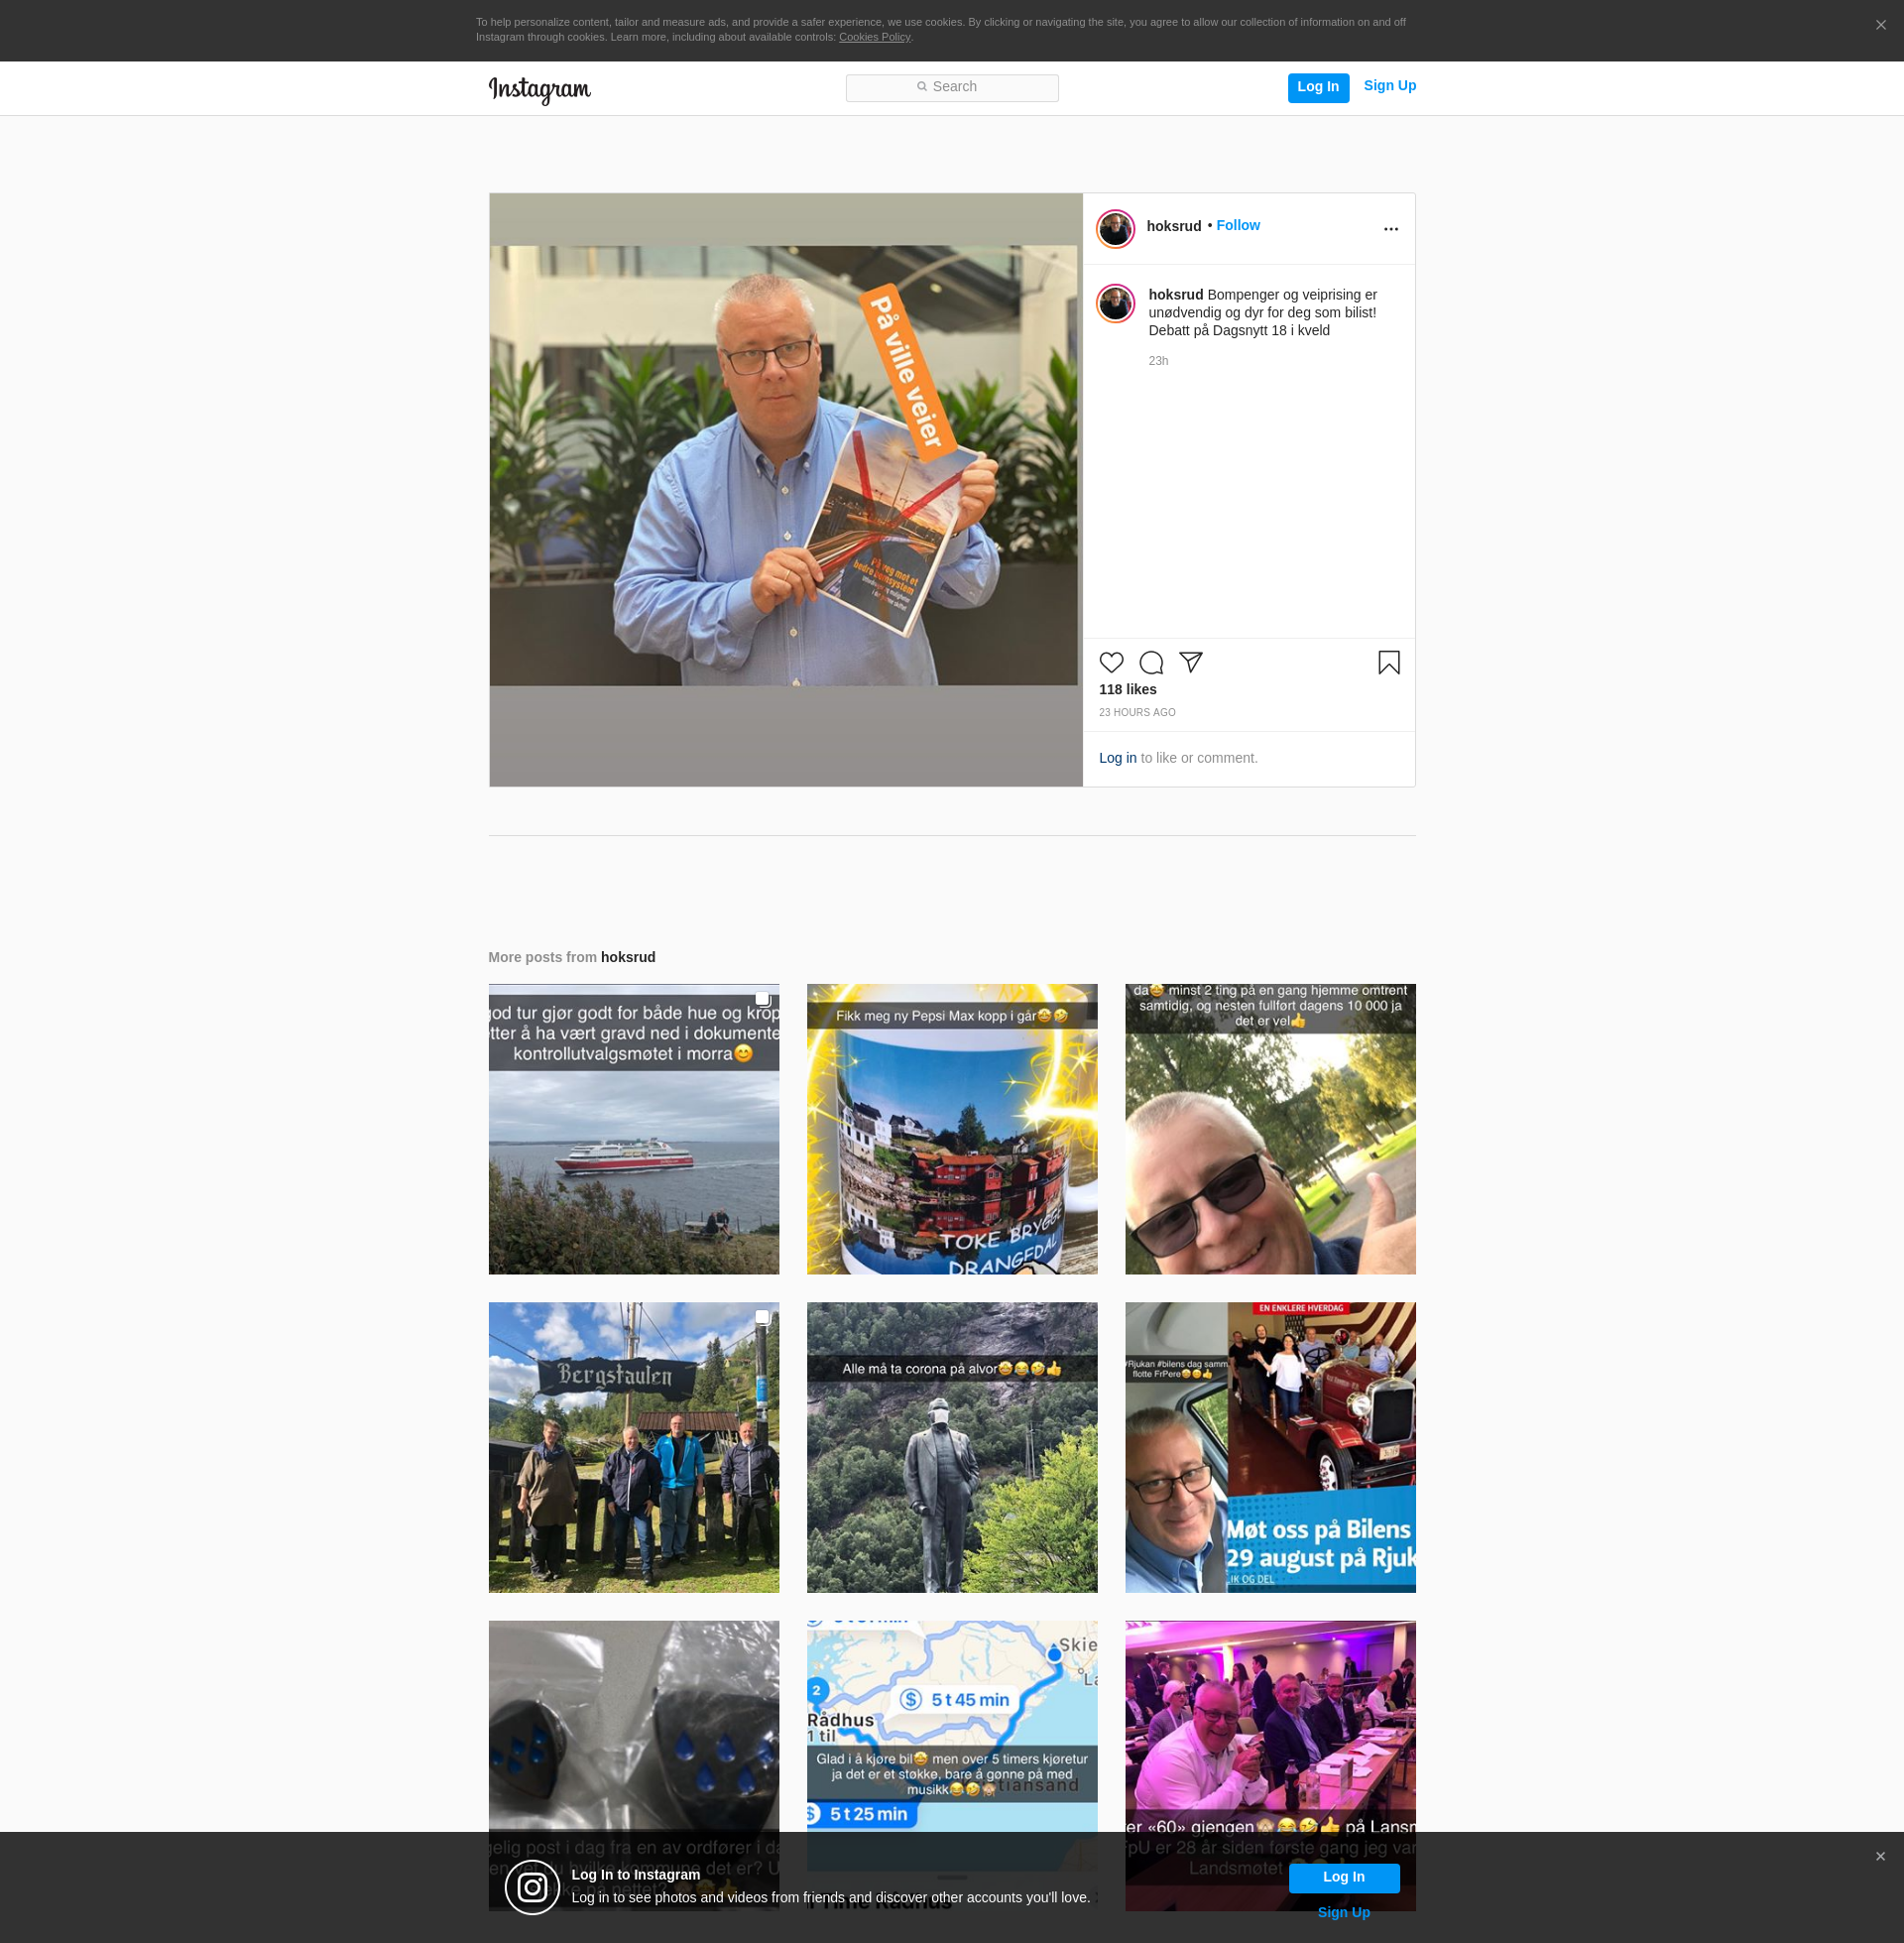Viewport: 1904px width, 1943px height.
Task: Click the paper plane share icon
Action: (1190, 662)
